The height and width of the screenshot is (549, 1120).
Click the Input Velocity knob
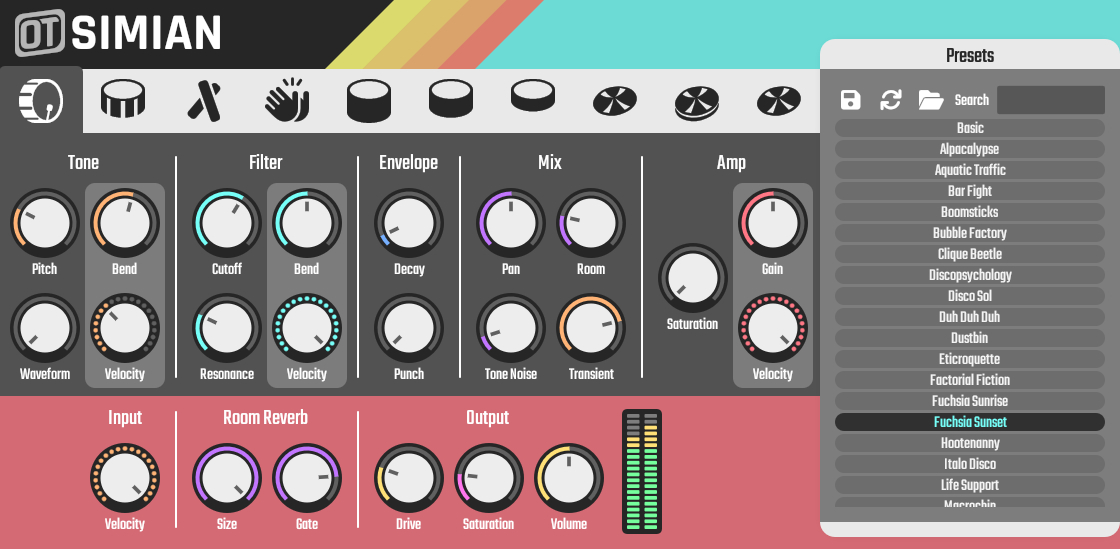click(x=125, y=478)
